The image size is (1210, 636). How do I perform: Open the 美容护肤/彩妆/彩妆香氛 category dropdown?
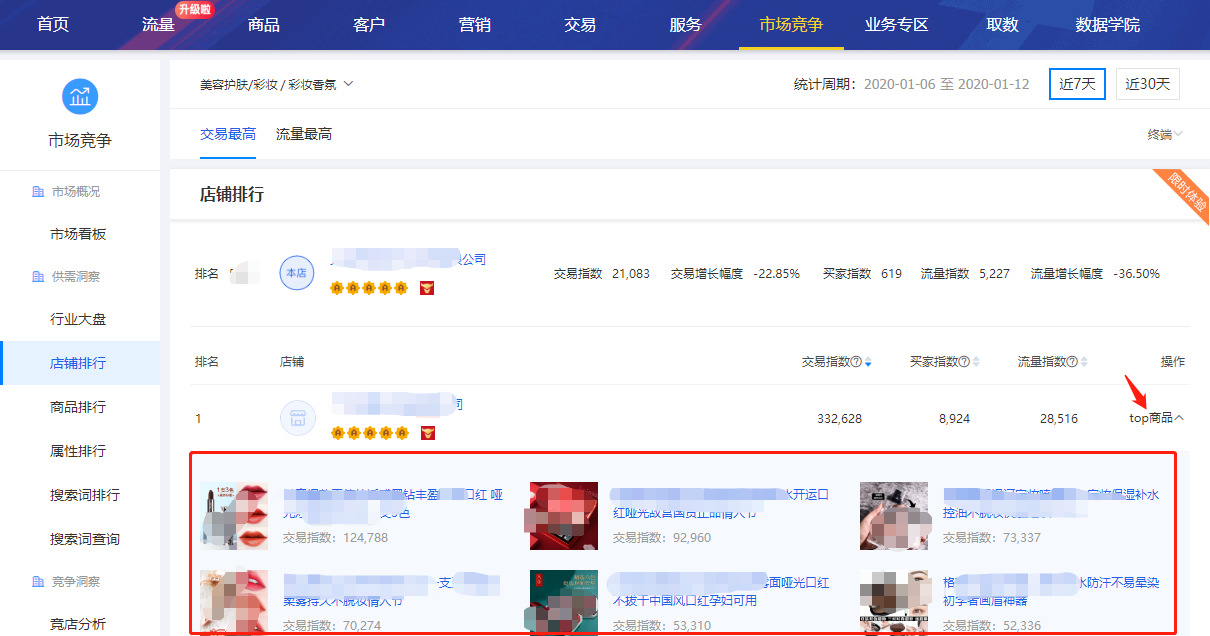pos(277,85)
